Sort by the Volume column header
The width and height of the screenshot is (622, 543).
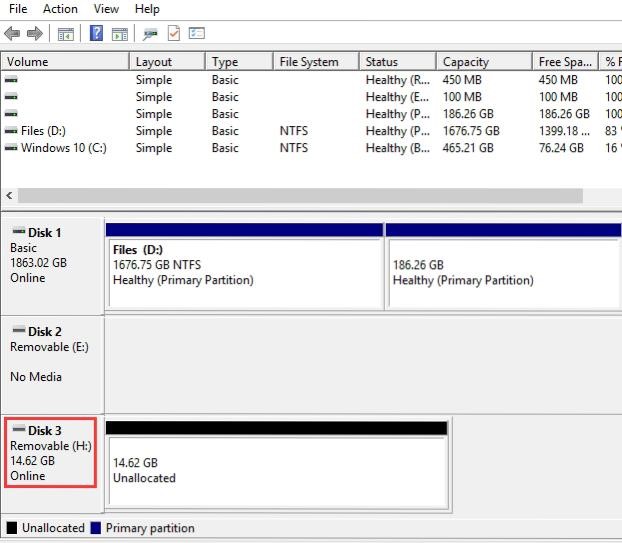tap(65, 62)
